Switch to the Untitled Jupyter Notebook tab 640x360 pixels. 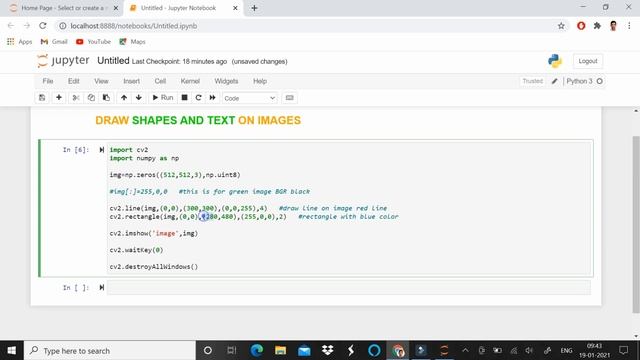pos(183,8)
